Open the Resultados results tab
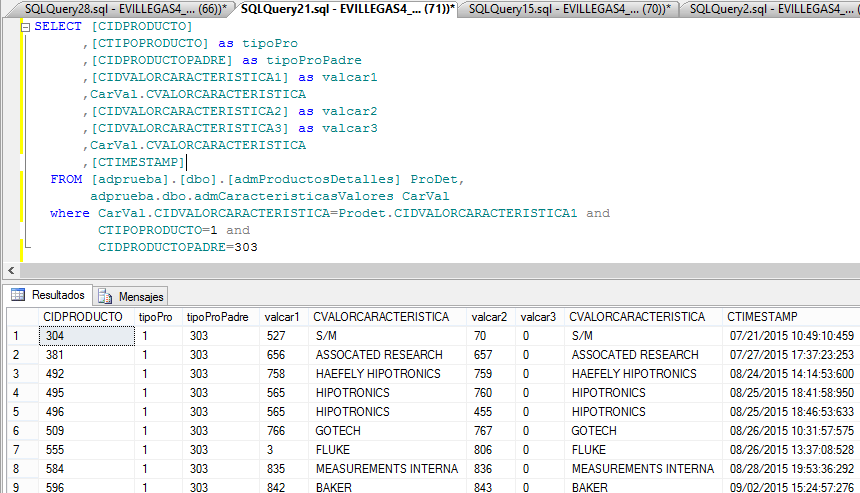This screenshot has width=860, height=493. point(49,295)
